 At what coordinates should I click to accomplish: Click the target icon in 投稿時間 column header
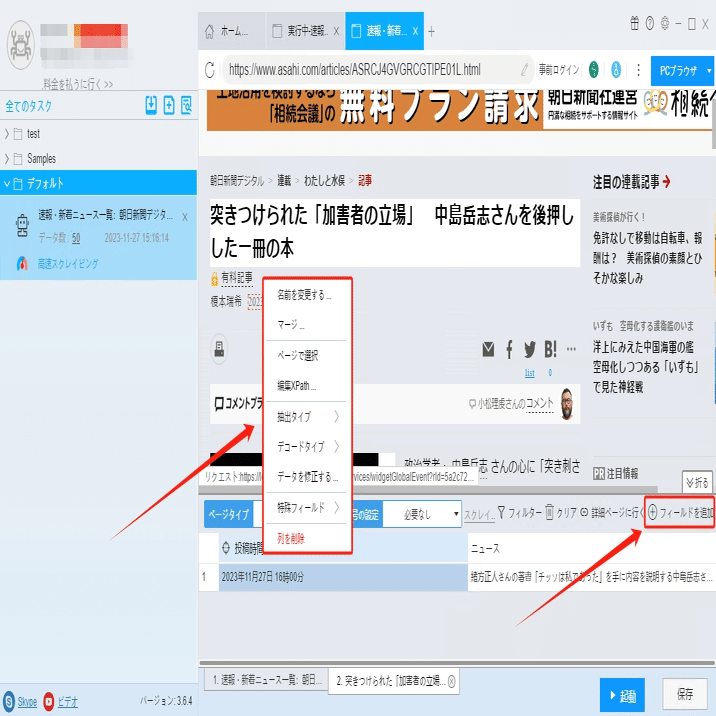tap(226, 548)
